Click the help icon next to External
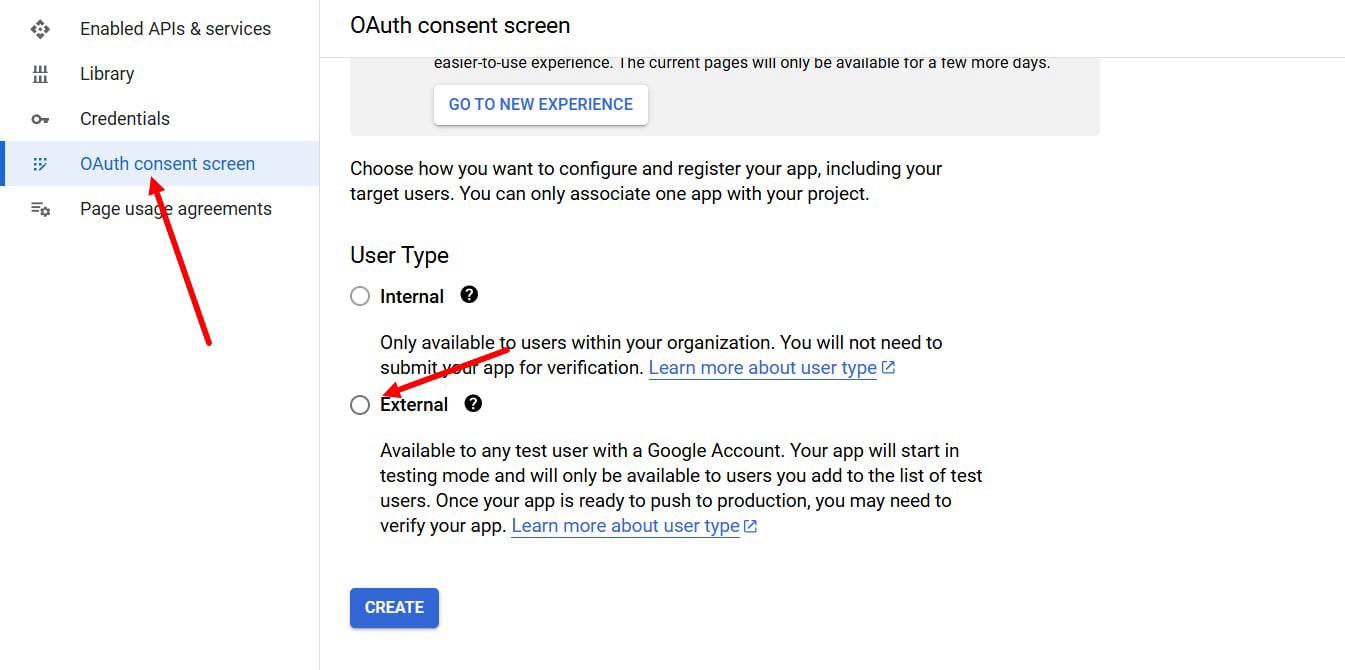The image size is (1345, 670). point(473,403)
